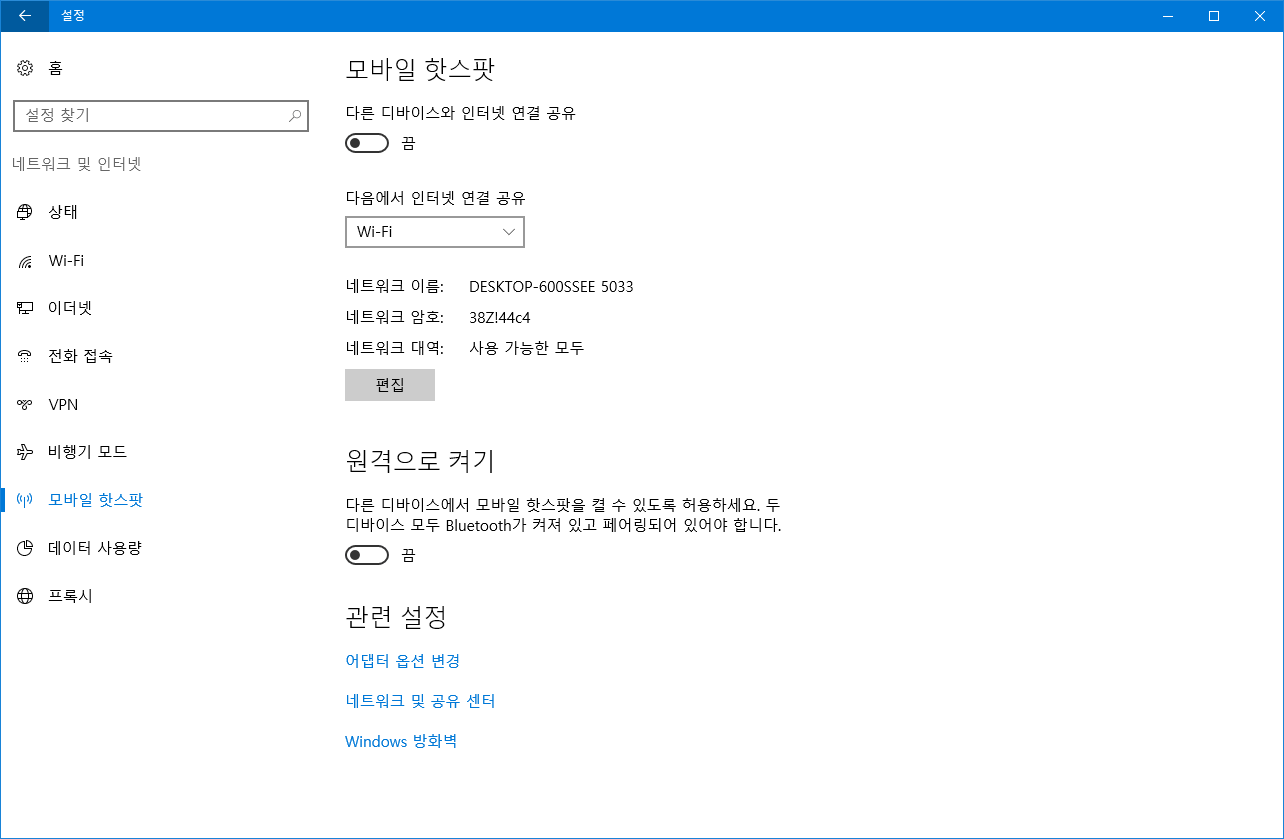Viewport: 1284px width, 839px height.
Task: Click the Home gear icon
Action: coord(25,68)
